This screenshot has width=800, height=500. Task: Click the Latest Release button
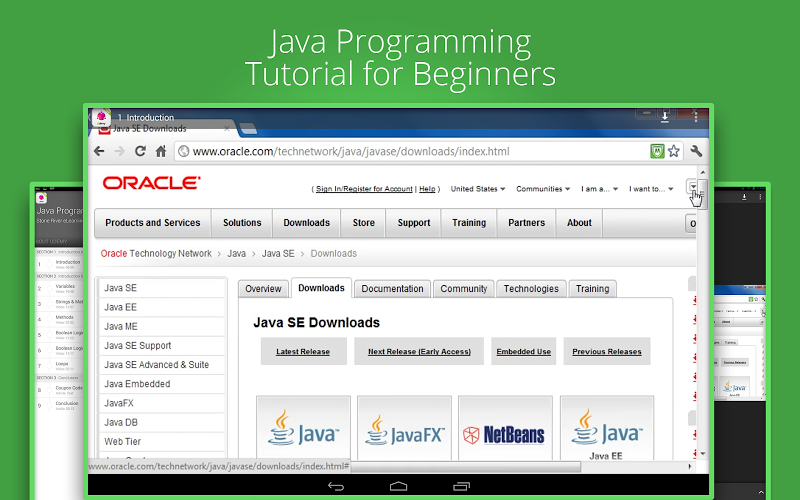[x=303, y=352]
